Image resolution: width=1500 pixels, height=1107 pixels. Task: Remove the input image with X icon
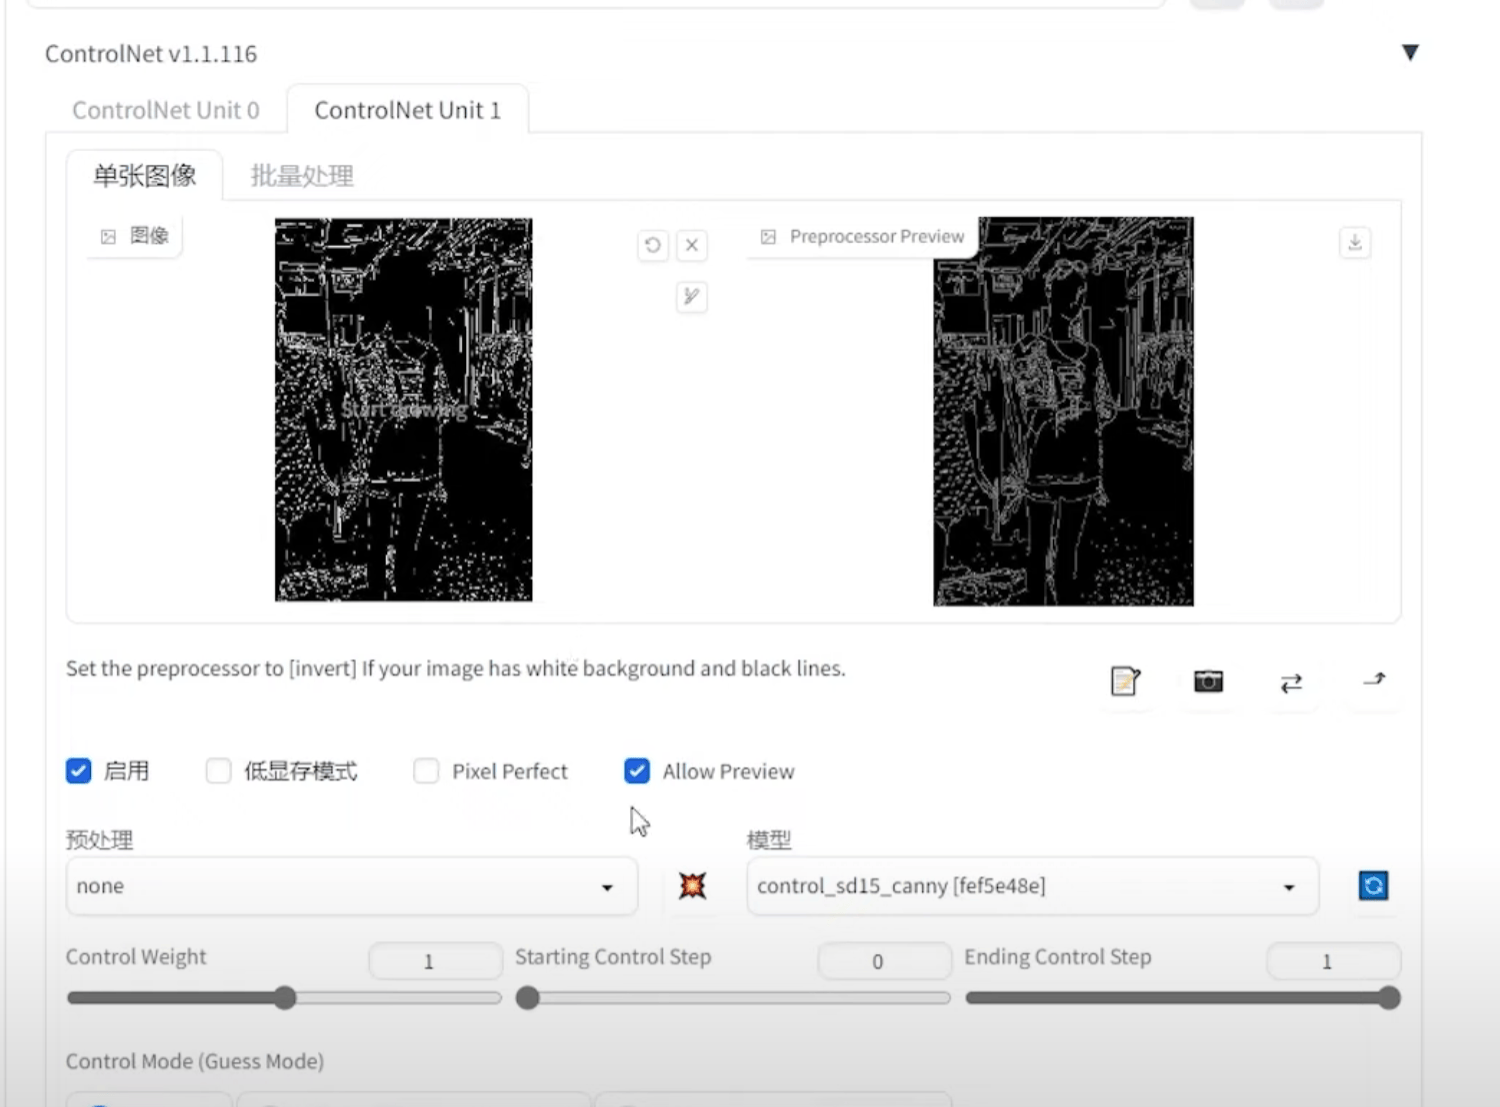pyautogui.click(x=692, y=245)
